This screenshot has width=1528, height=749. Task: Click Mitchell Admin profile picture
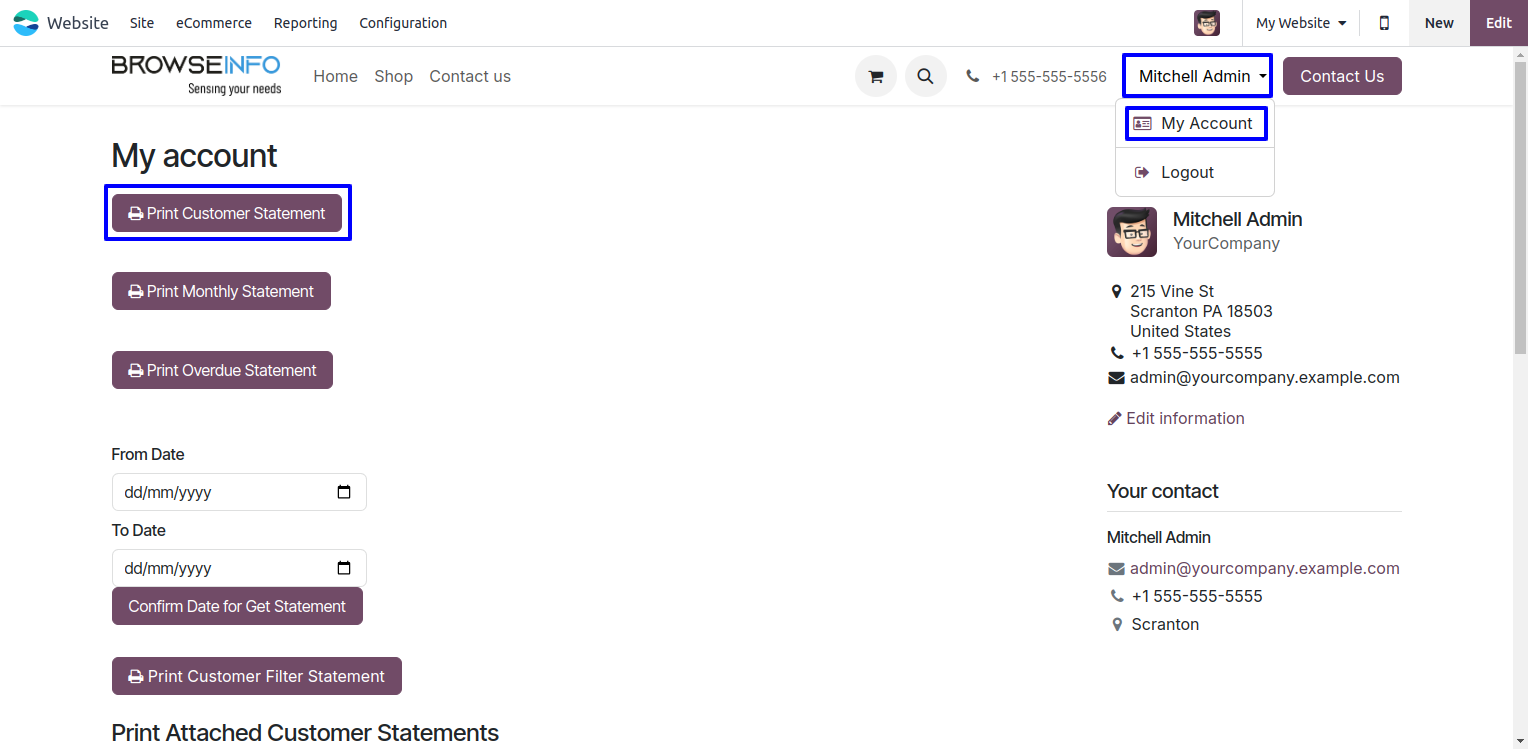1132,232
